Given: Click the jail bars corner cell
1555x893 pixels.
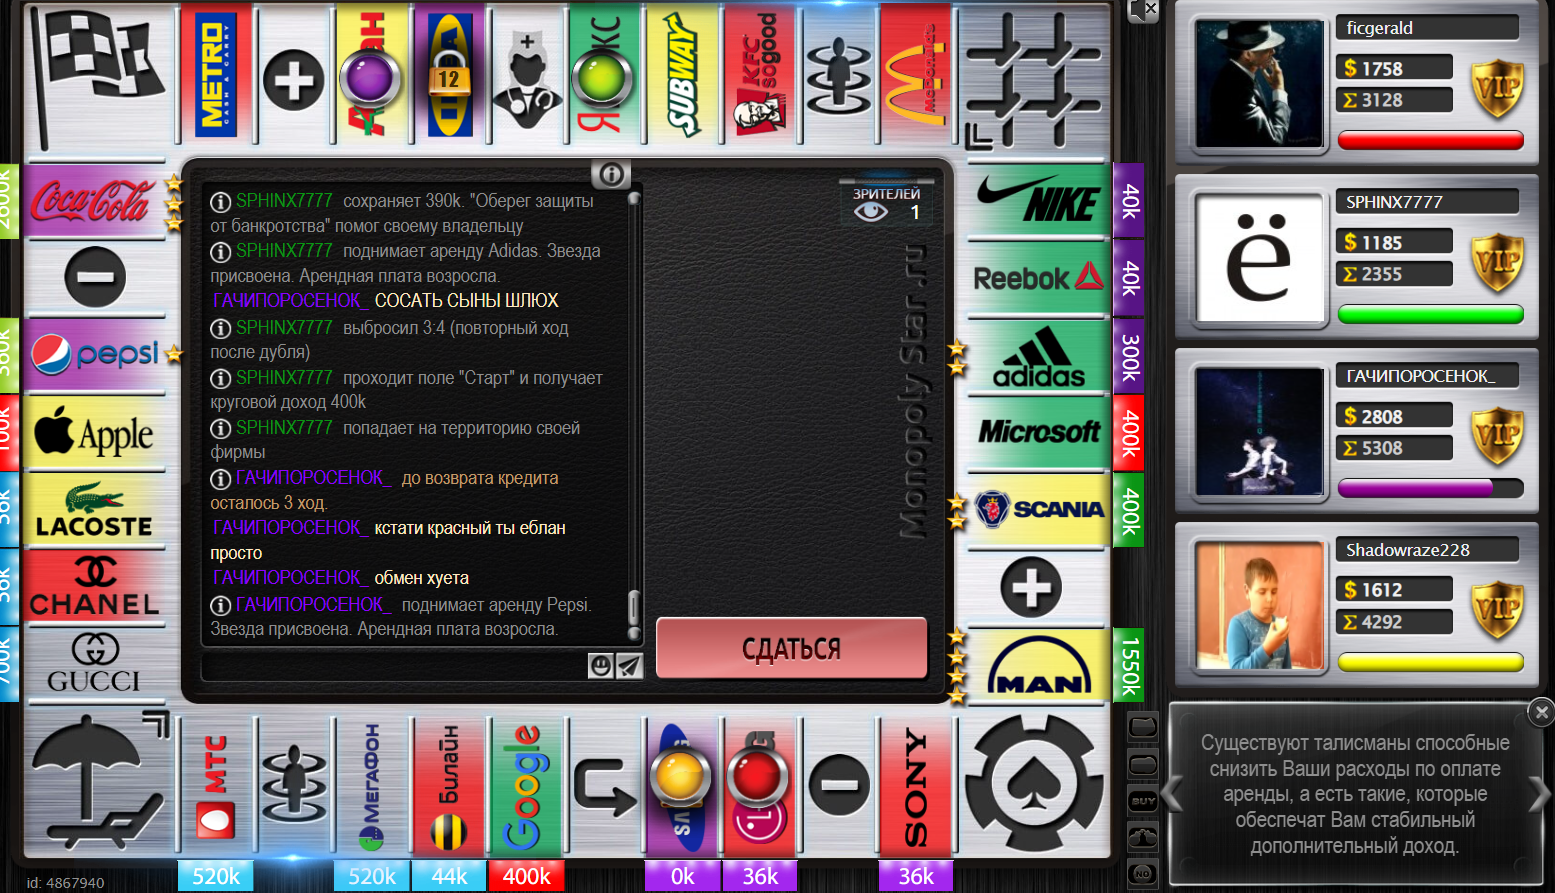Looking at the screenshot, I should (1036, 80).
